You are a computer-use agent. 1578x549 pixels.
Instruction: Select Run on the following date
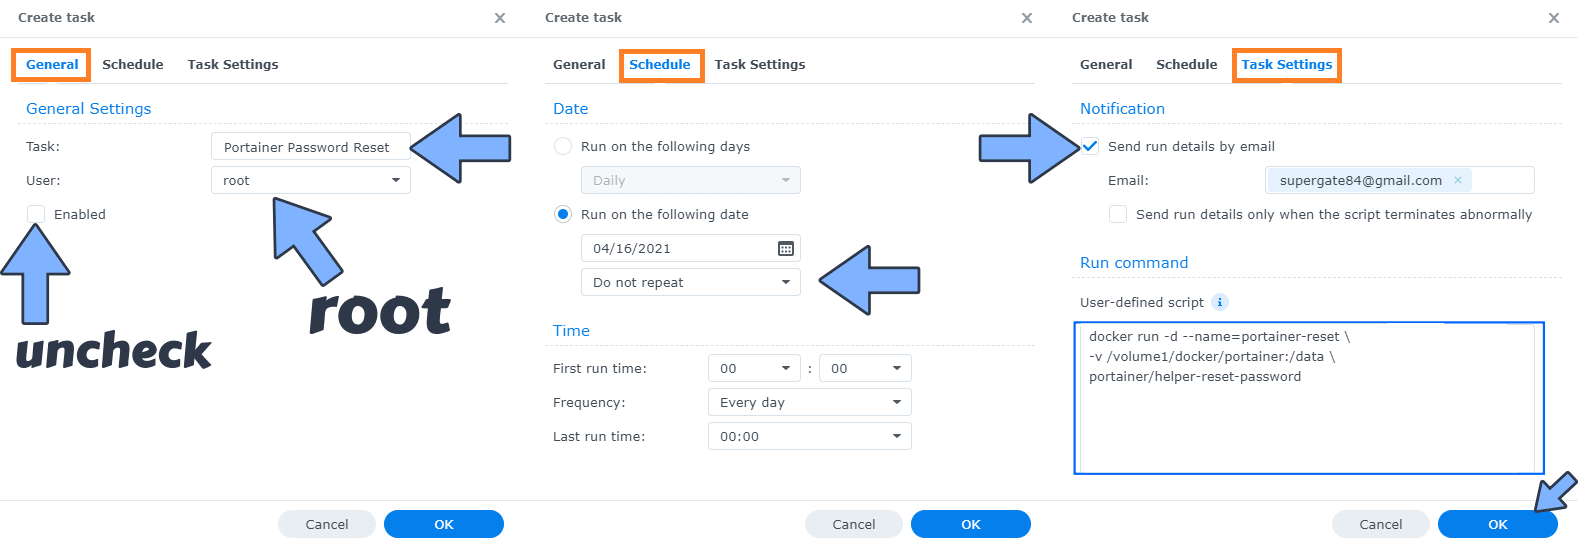pos(563,214)
